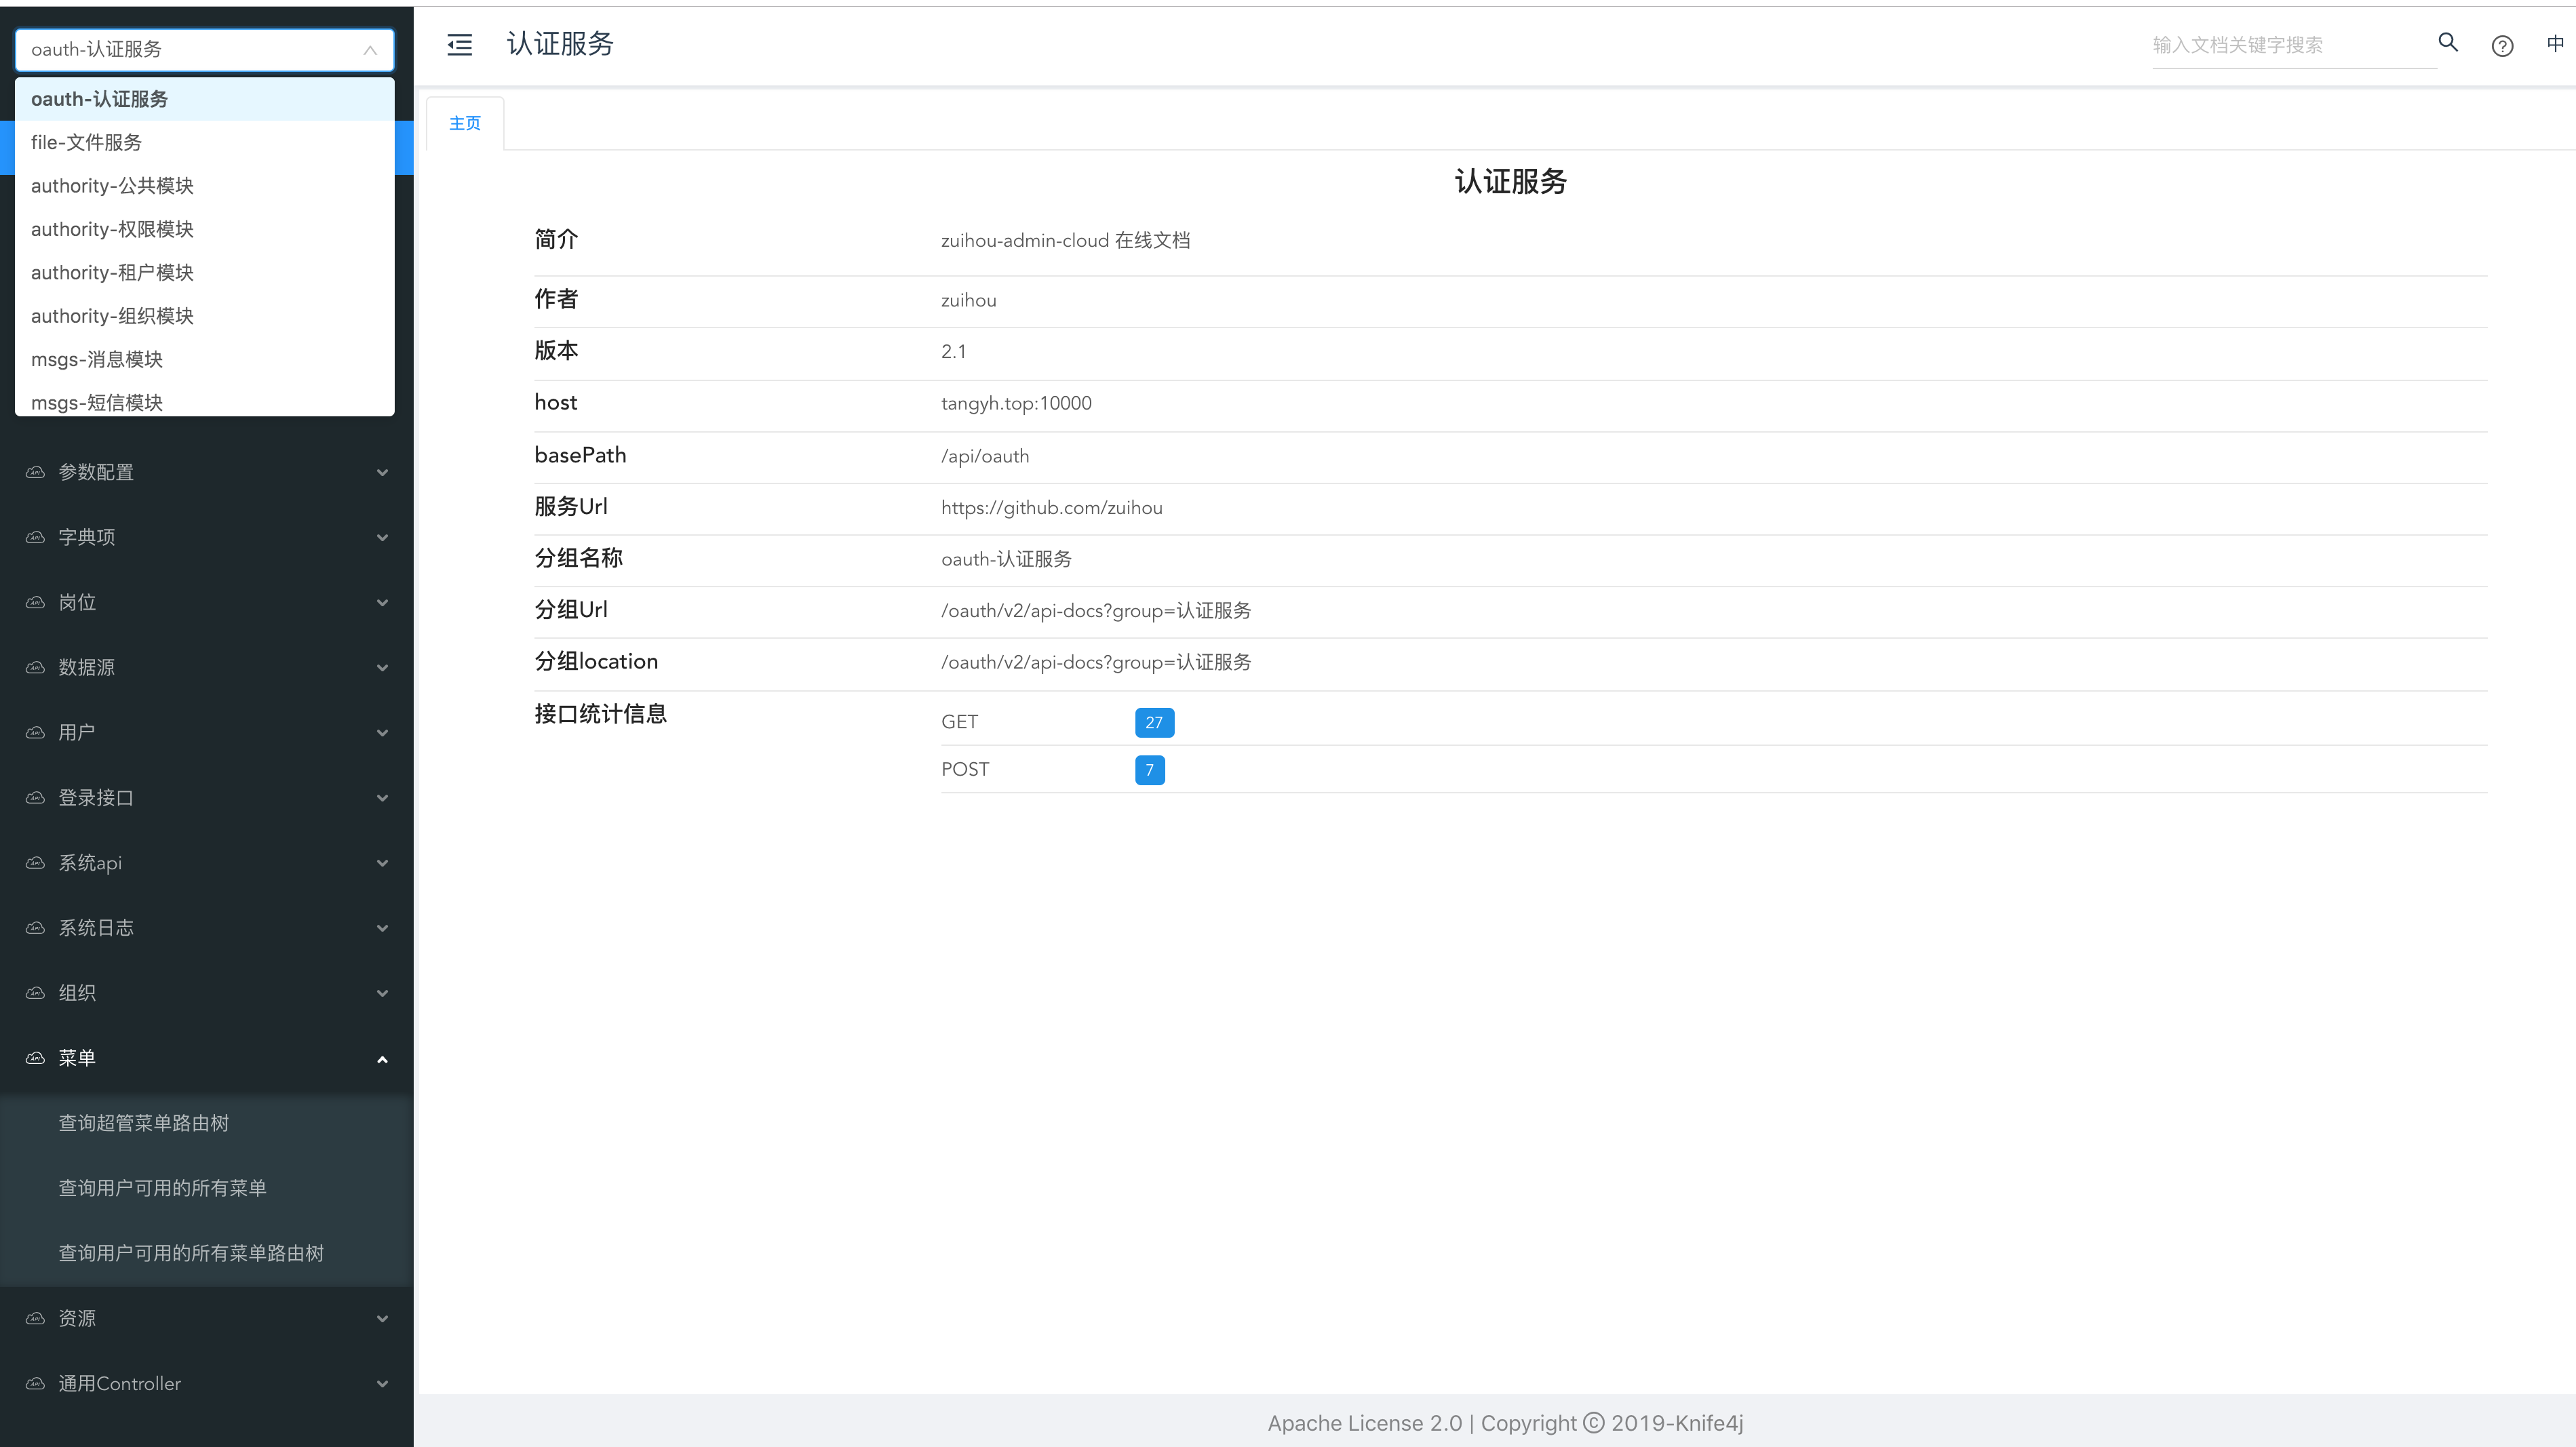Switch to the 主页 tab
Viewport: 2576px width, 1447px height.
pyautogui.click(x=465, y=123)
